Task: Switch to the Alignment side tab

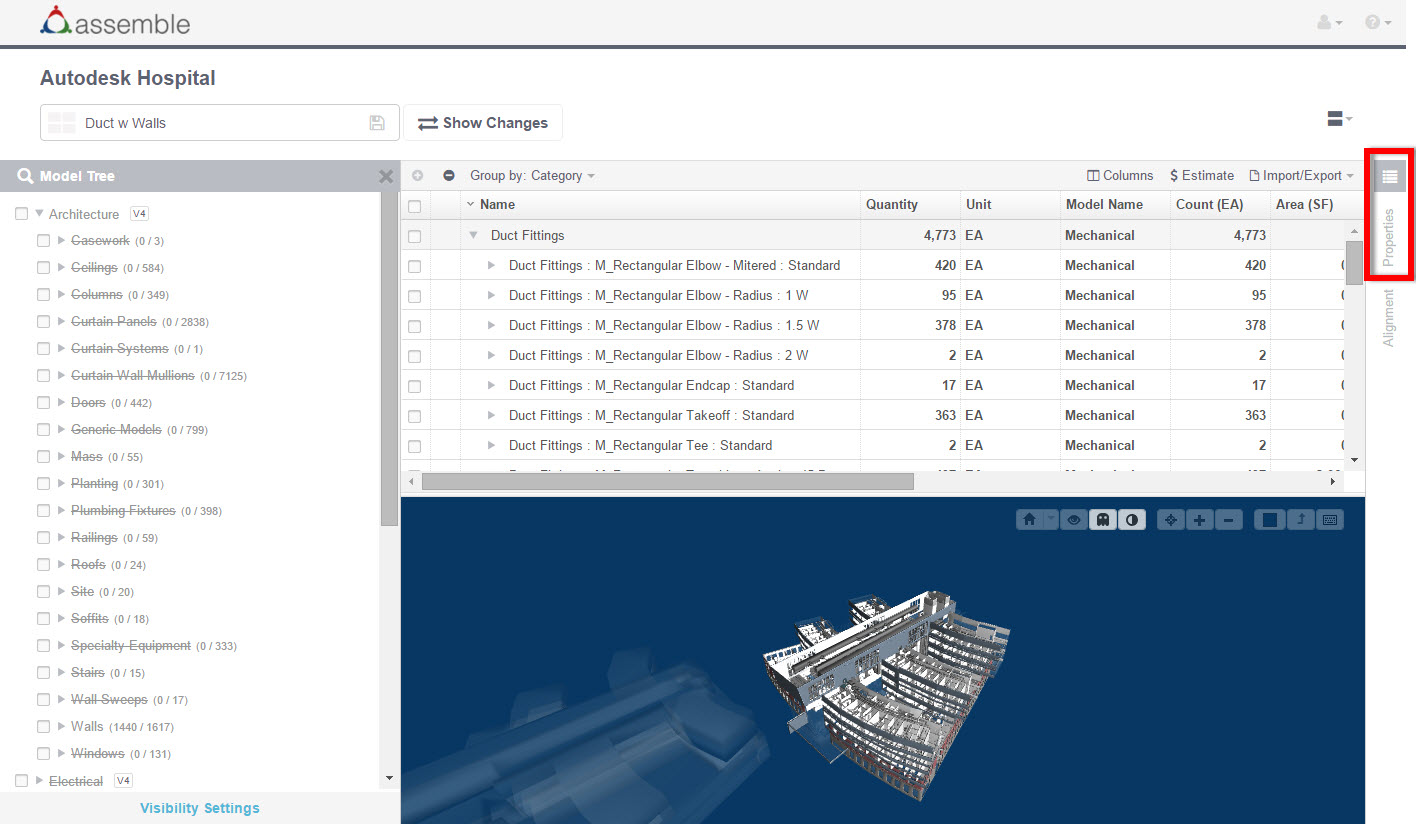Action: point(1388,318)
